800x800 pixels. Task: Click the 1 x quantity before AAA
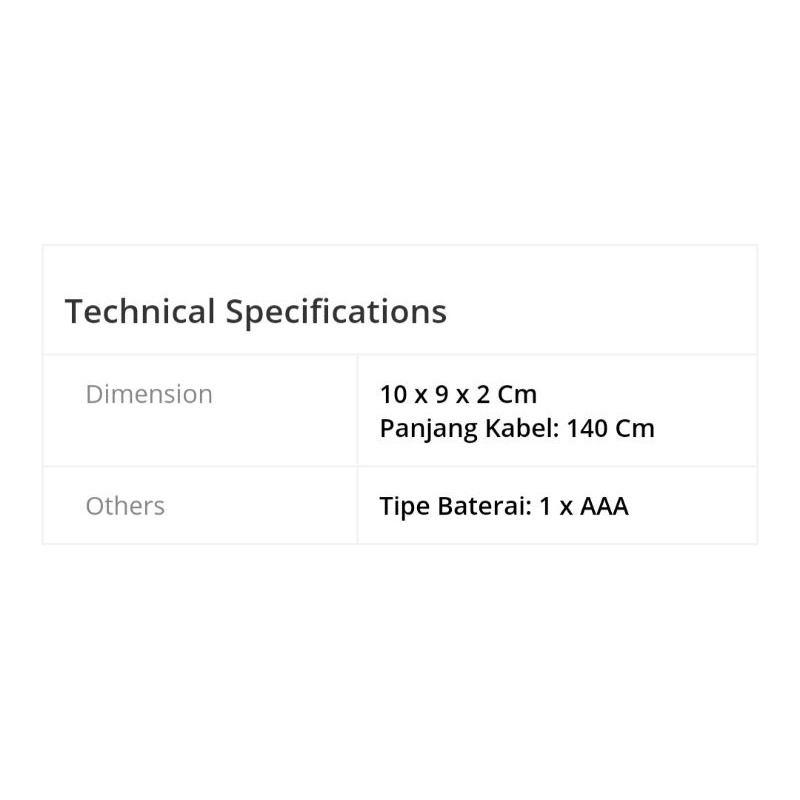point(556,506)
